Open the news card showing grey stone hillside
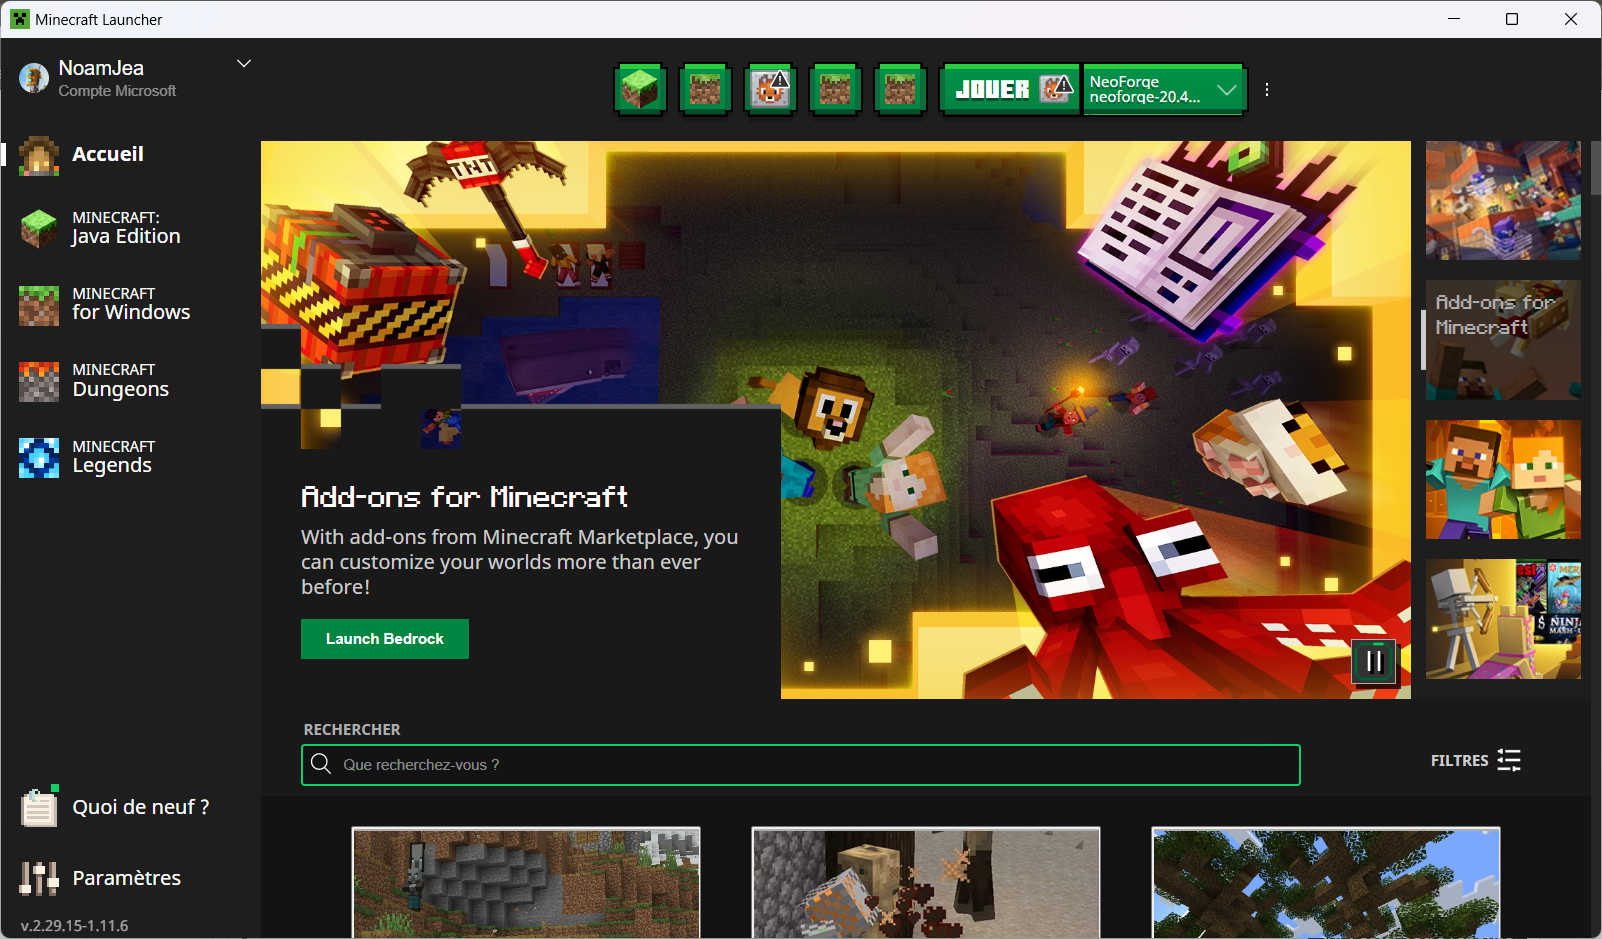This screenshot has width=1602, height=939. tap(526, 883)
